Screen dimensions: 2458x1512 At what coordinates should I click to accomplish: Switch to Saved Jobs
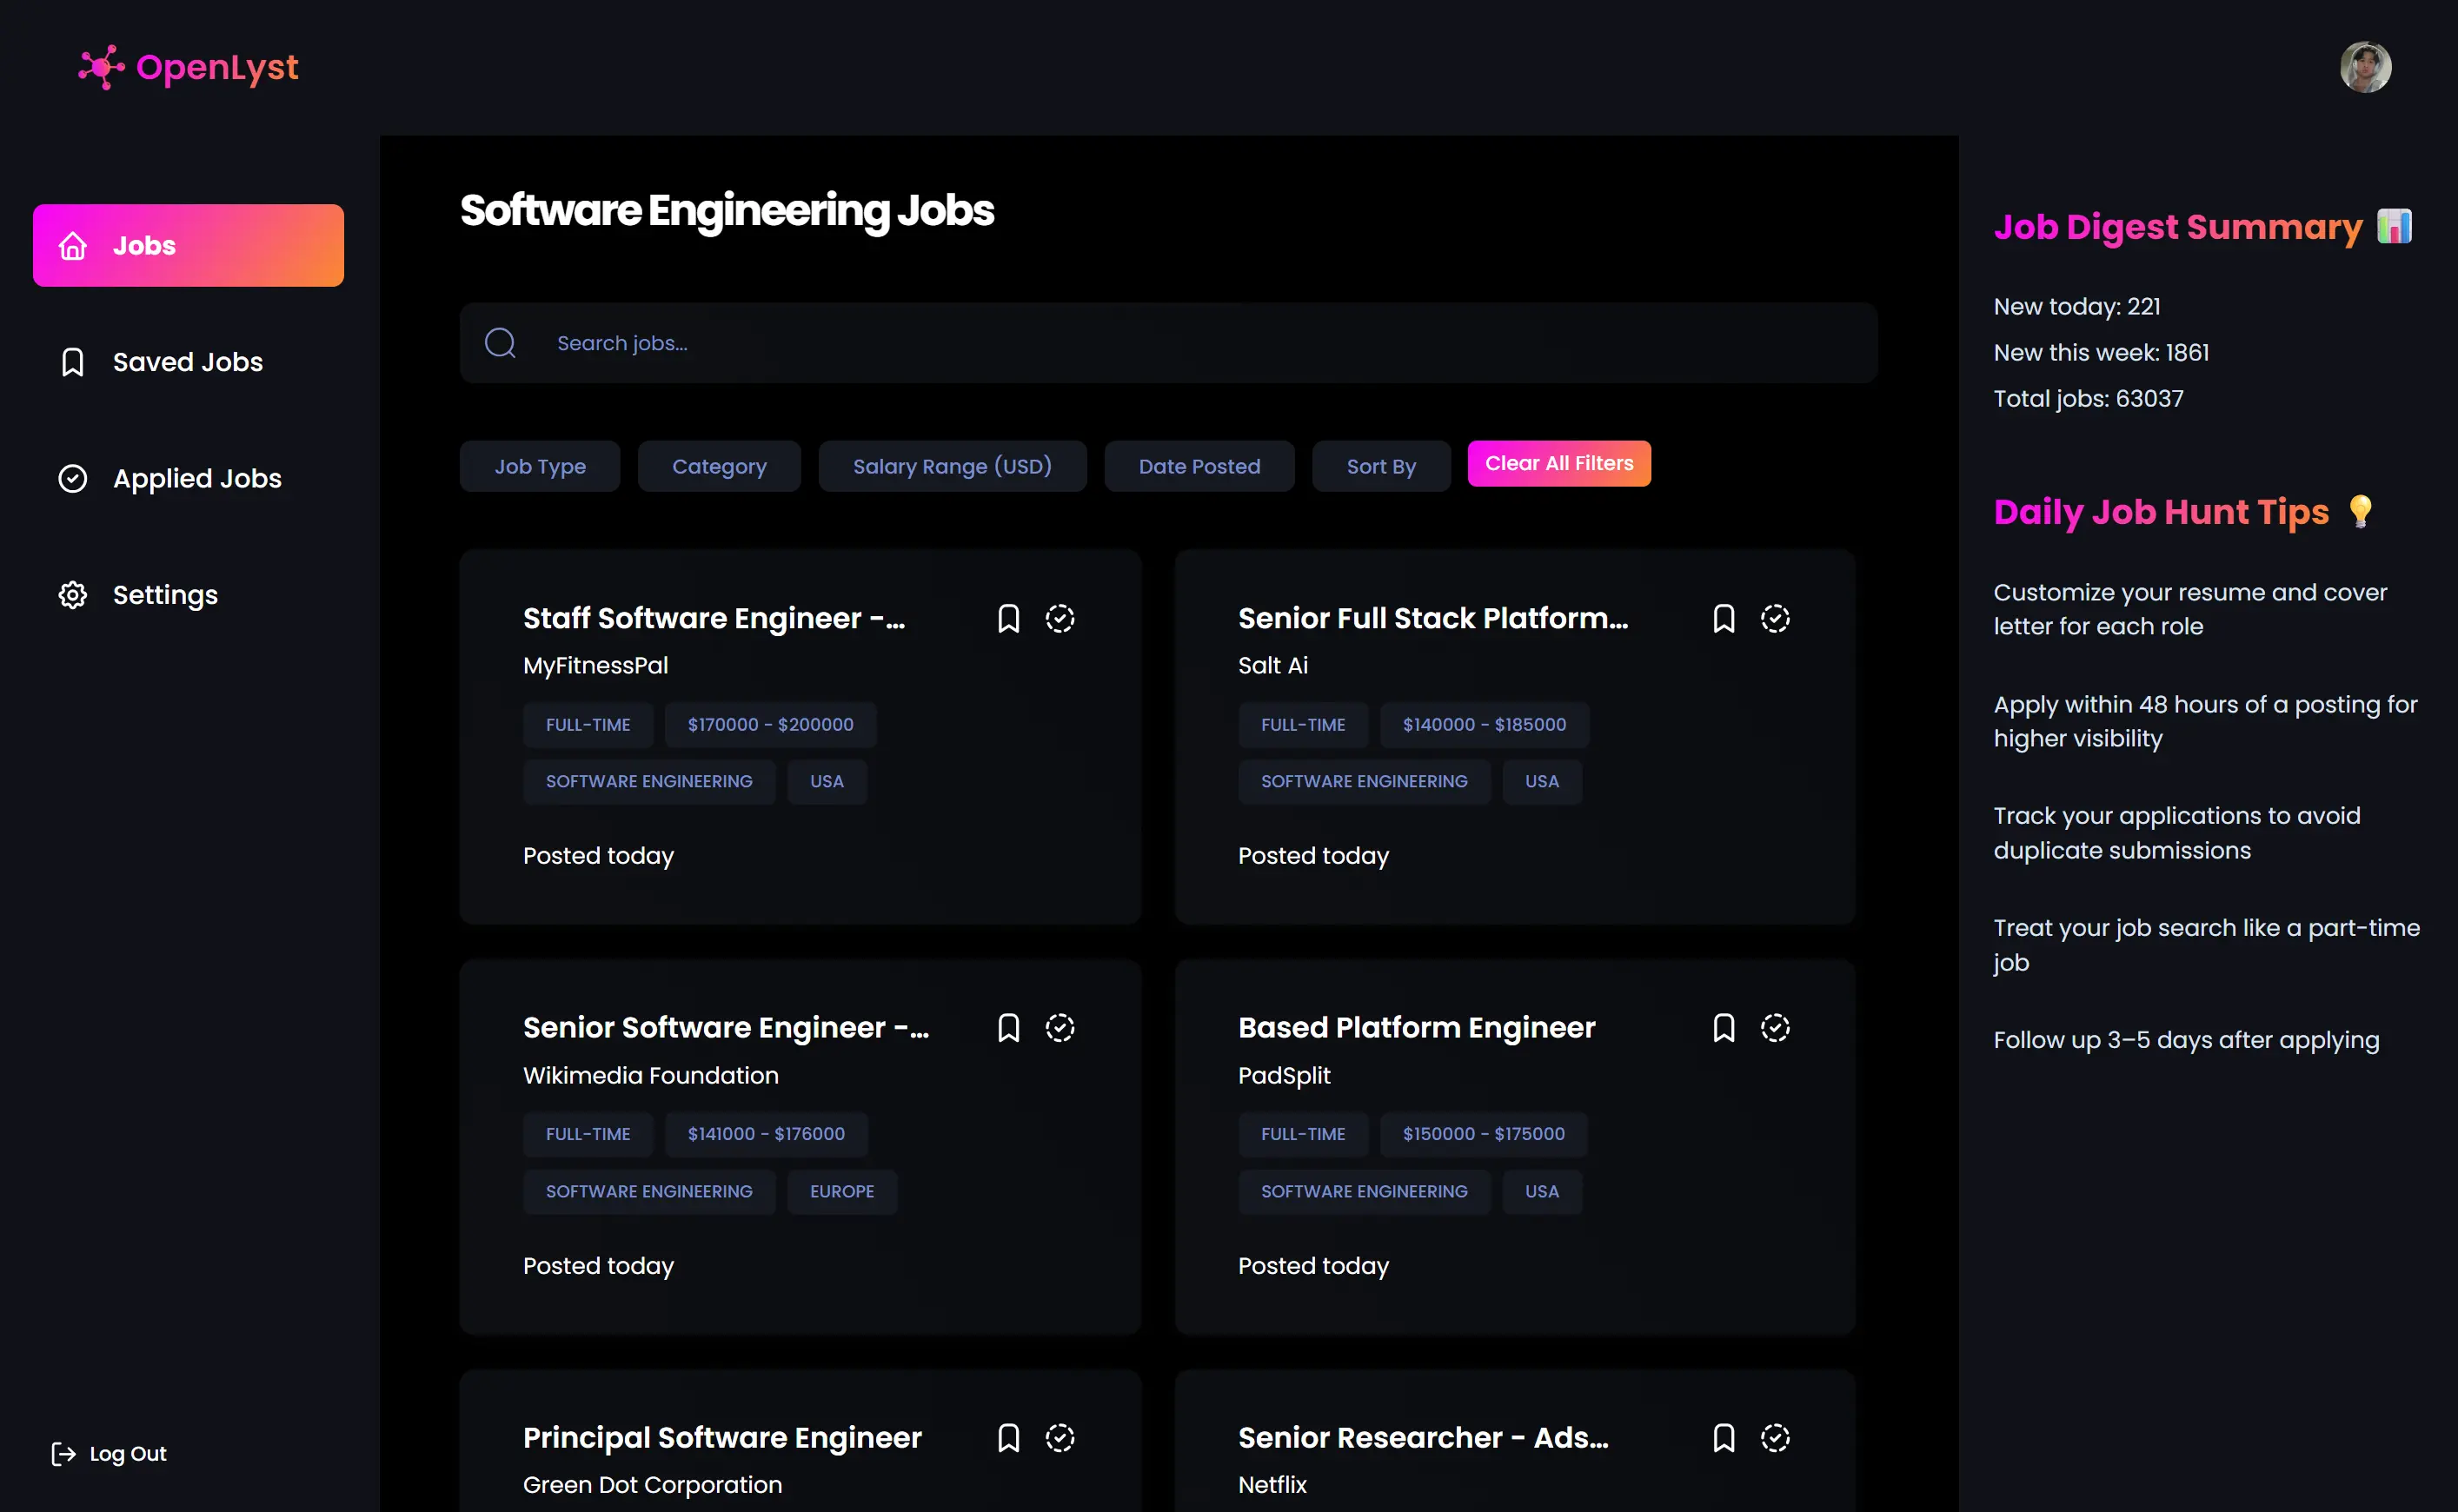188,362
